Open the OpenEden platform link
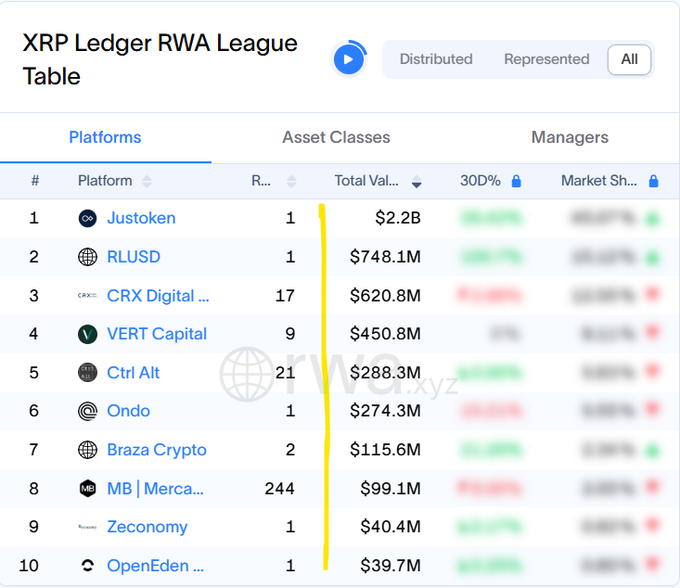The height and width of the screenshot is (588, 680). pyautogui.click(x=155, y=566)
